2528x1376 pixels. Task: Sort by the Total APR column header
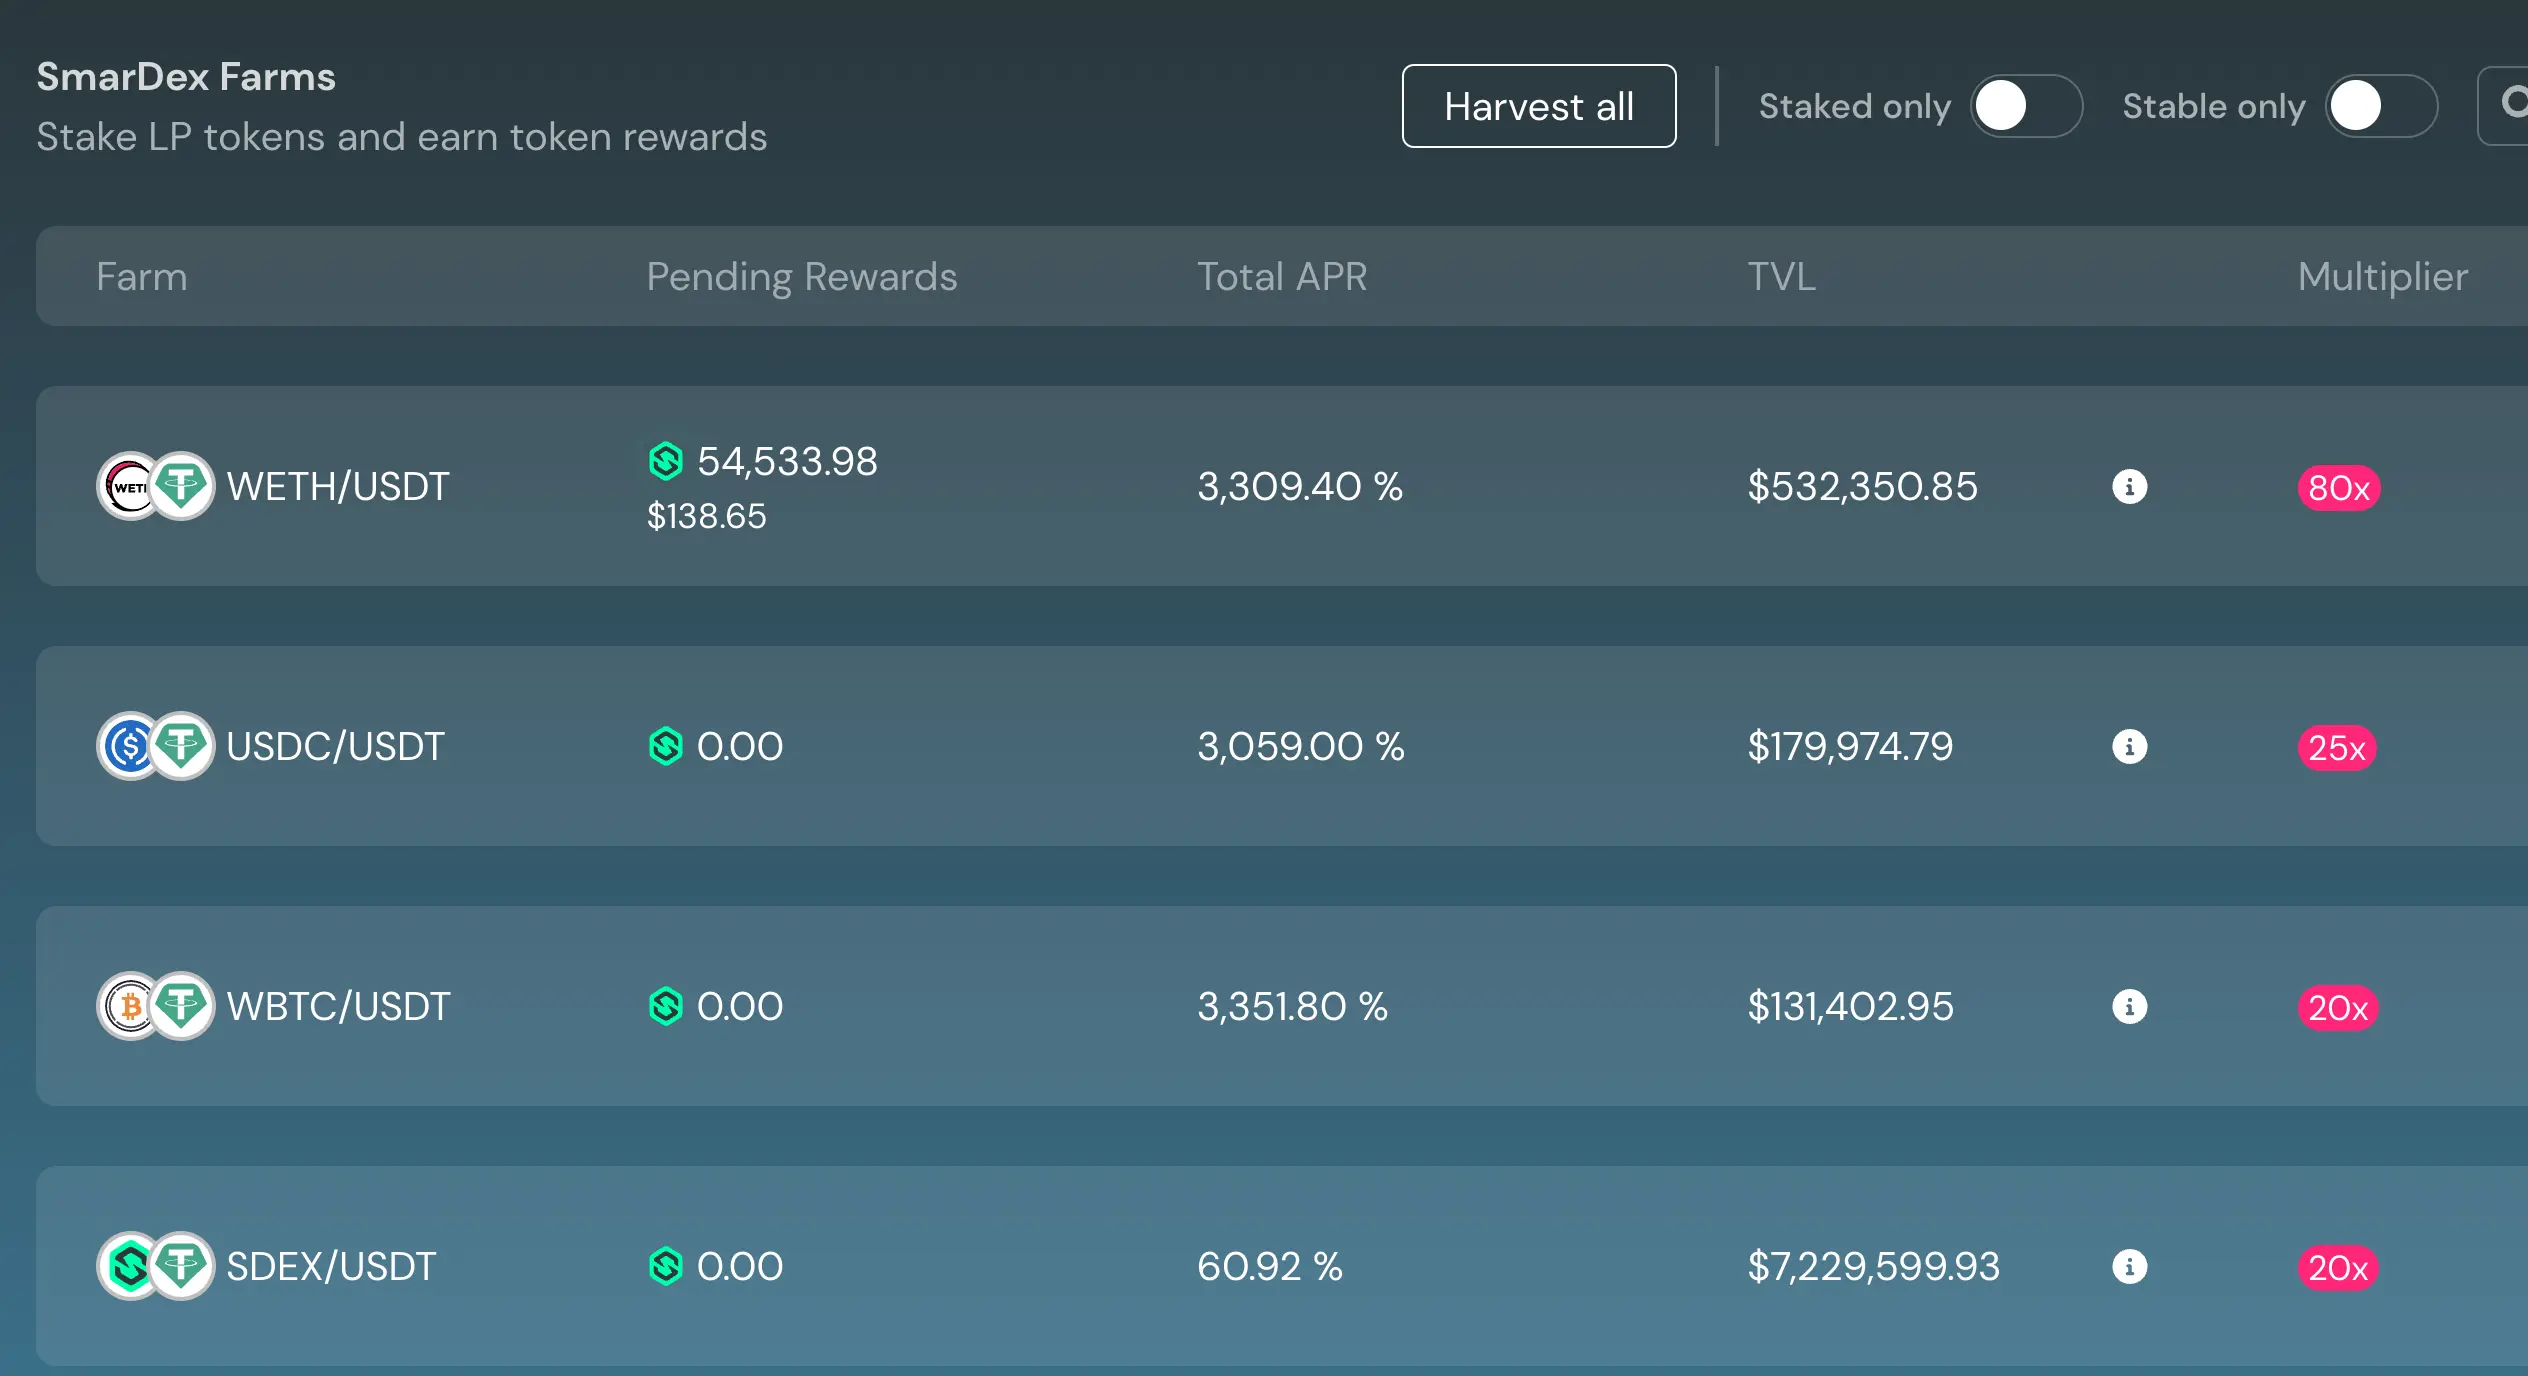click(x=1281, y=277)
